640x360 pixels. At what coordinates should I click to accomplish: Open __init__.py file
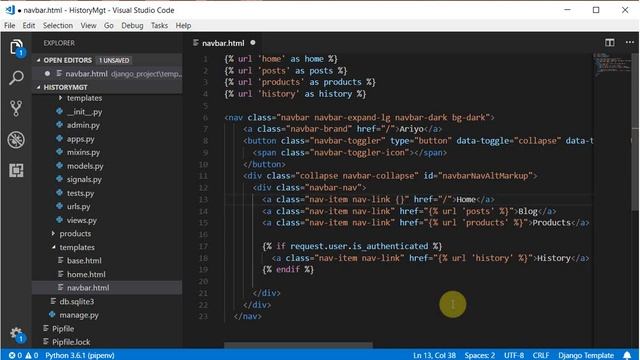tap(84, 111)
